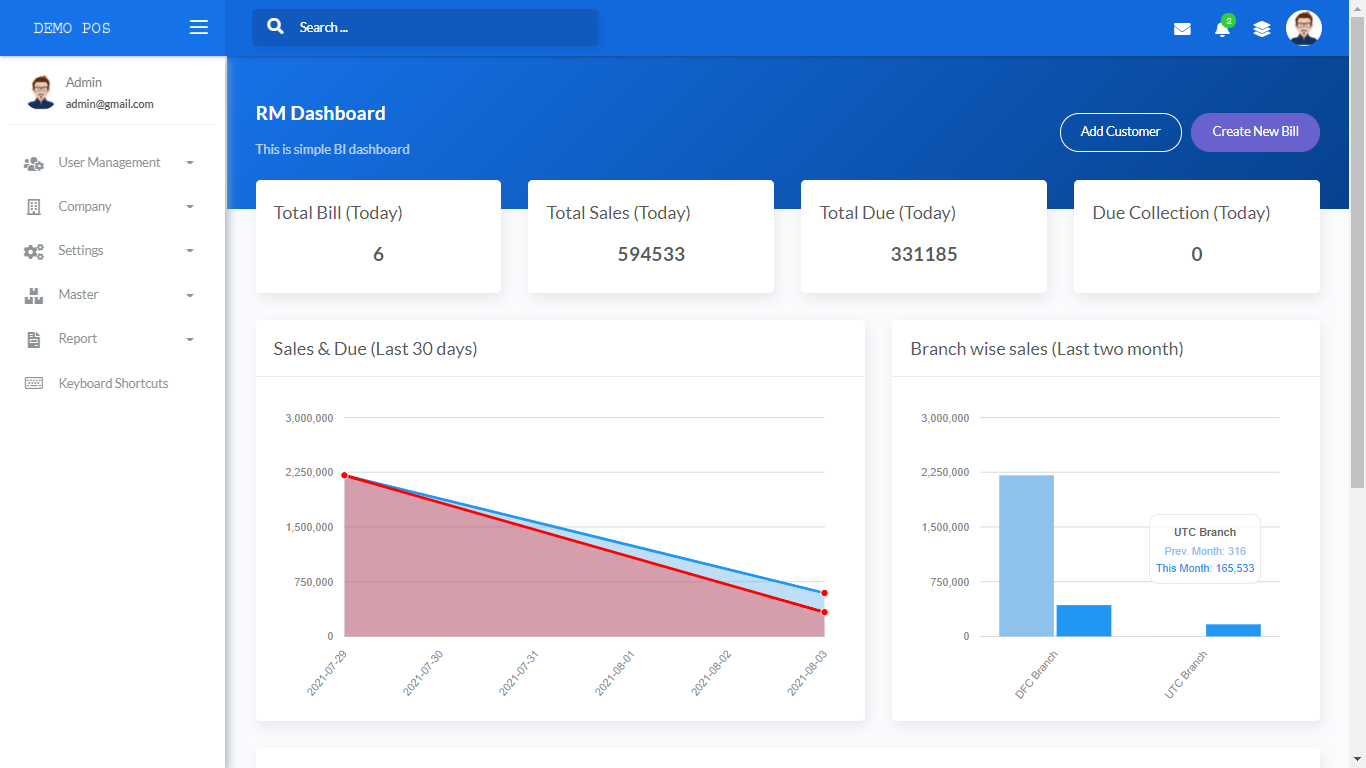Open the notifications bell icon
1366x768 pixels.
[1222, 28]
